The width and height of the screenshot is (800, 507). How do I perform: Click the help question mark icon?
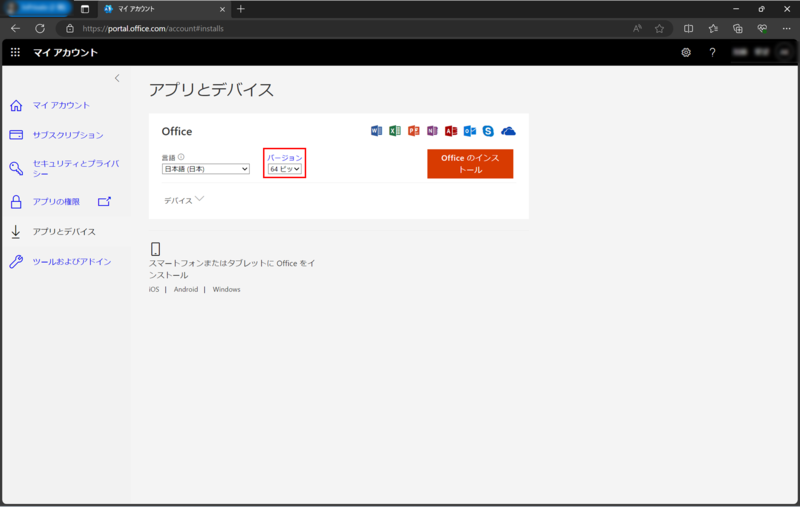point(712,52)
